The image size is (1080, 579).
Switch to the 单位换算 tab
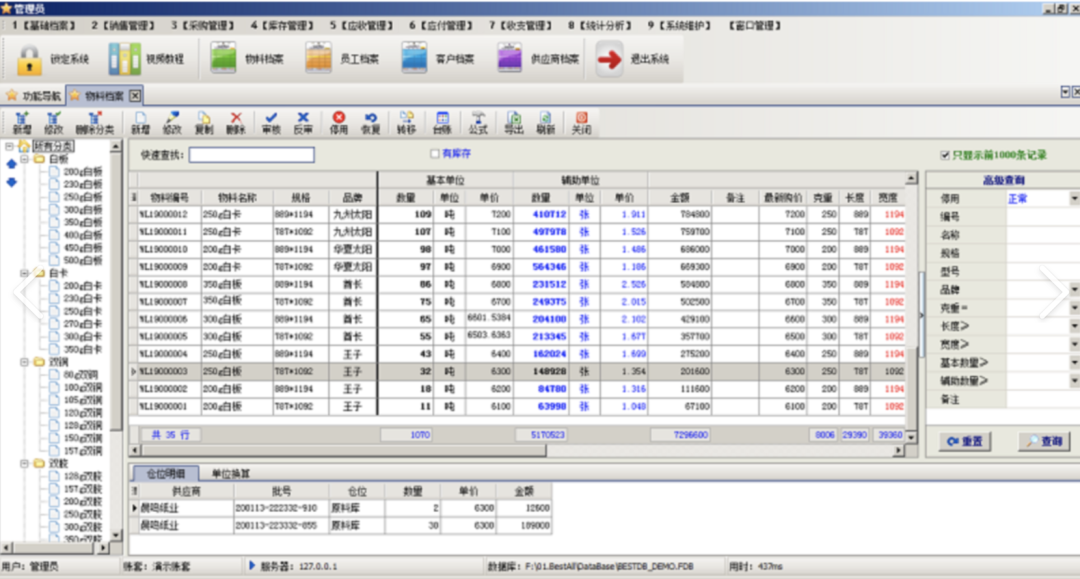click(230, 474)
